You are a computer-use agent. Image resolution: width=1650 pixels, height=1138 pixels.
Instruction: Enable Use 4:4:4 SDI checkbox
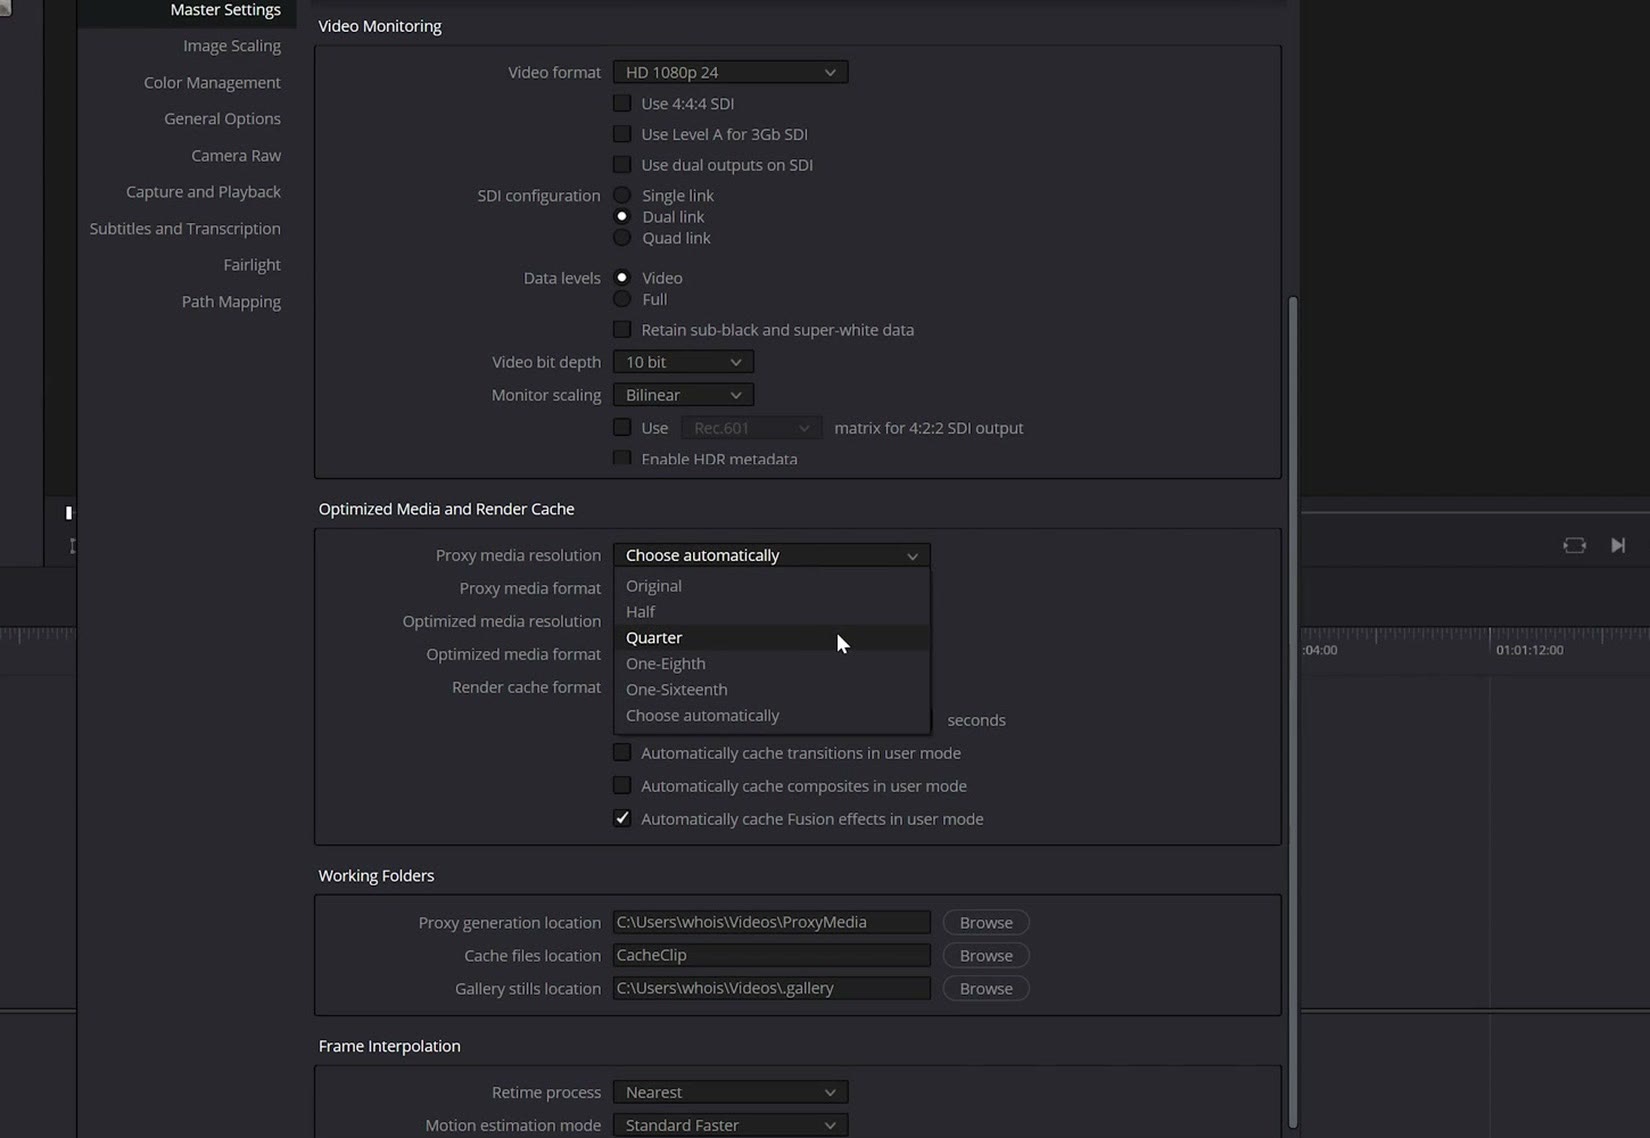[x=622, y=103]
